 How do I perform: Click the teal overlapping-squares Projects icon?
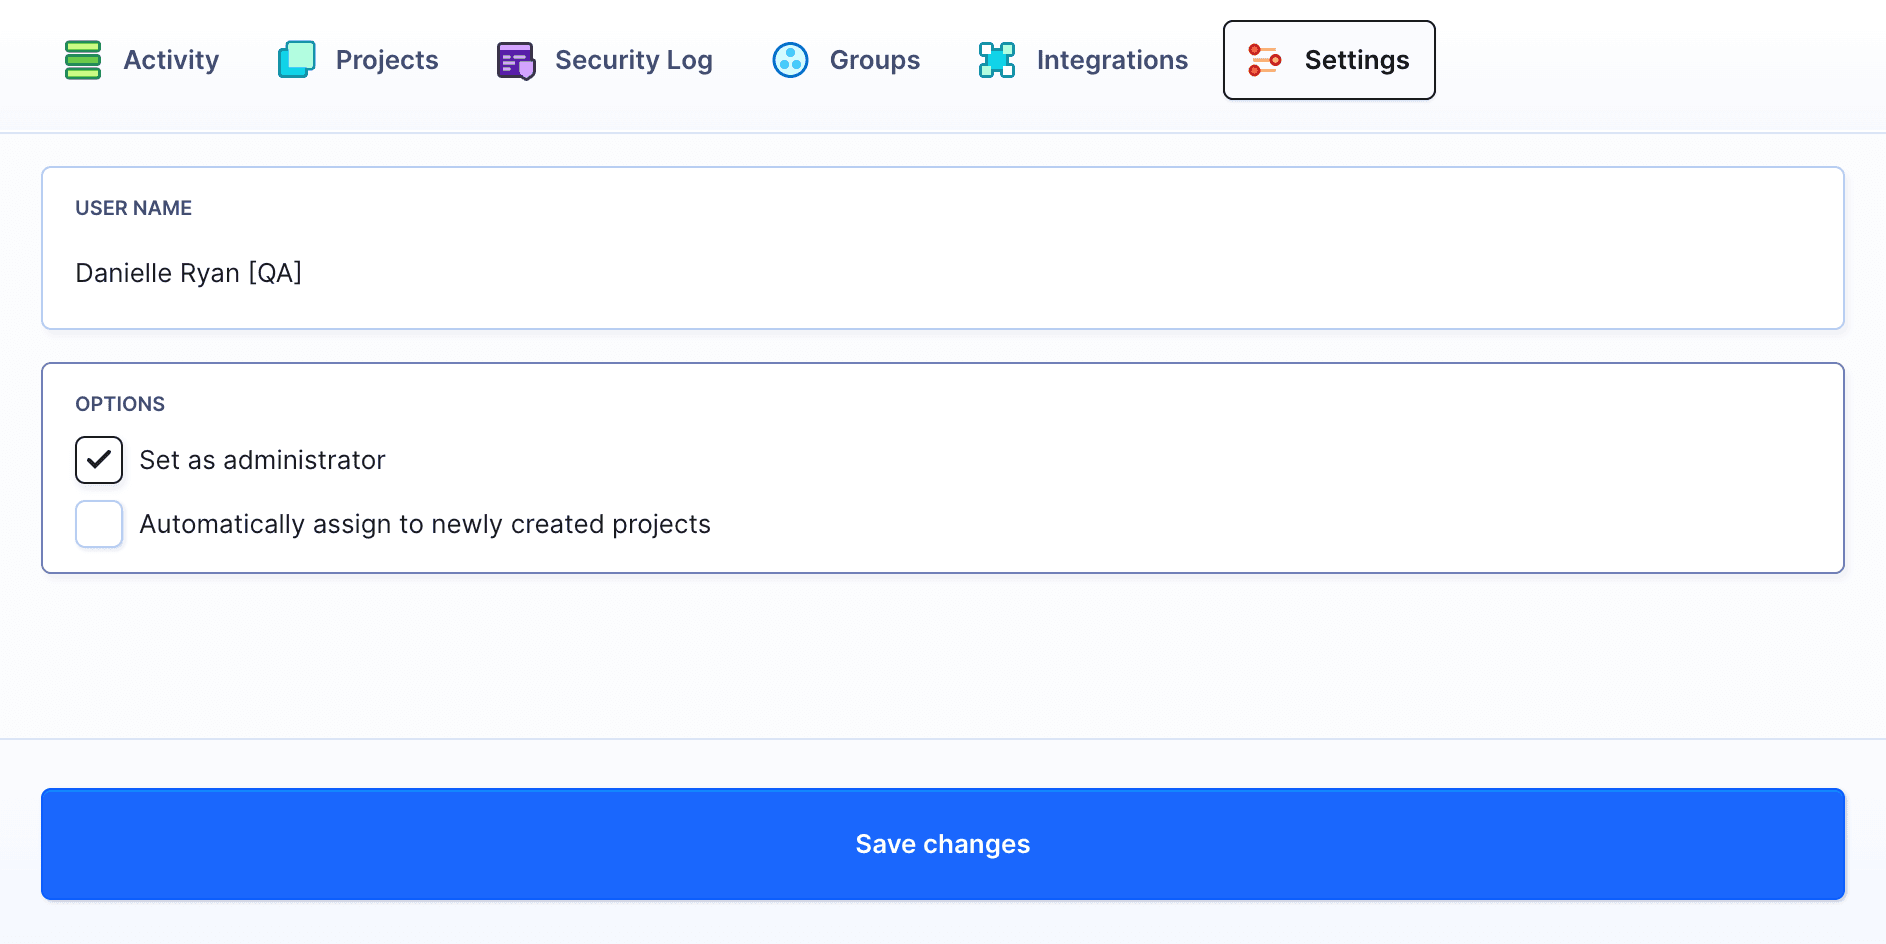pyautogui.click(x=297, y=60)
